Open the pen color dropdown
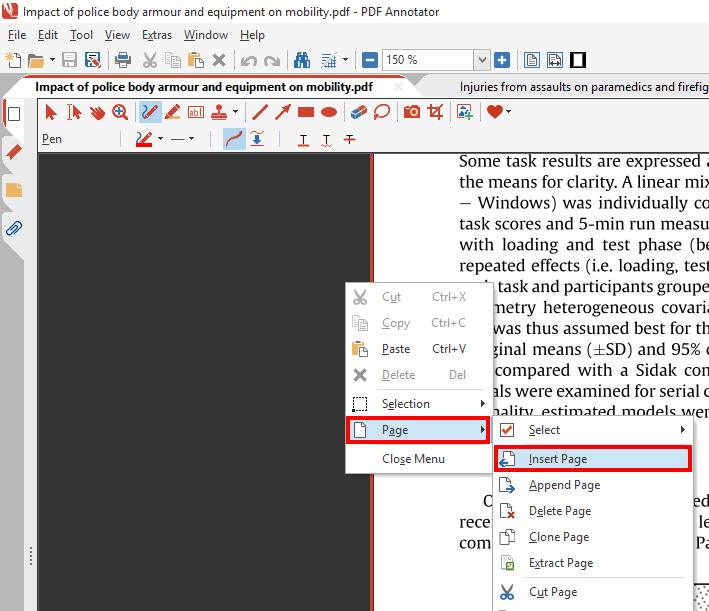The width and height of the screenshot is (709, 611). point(161,139)
